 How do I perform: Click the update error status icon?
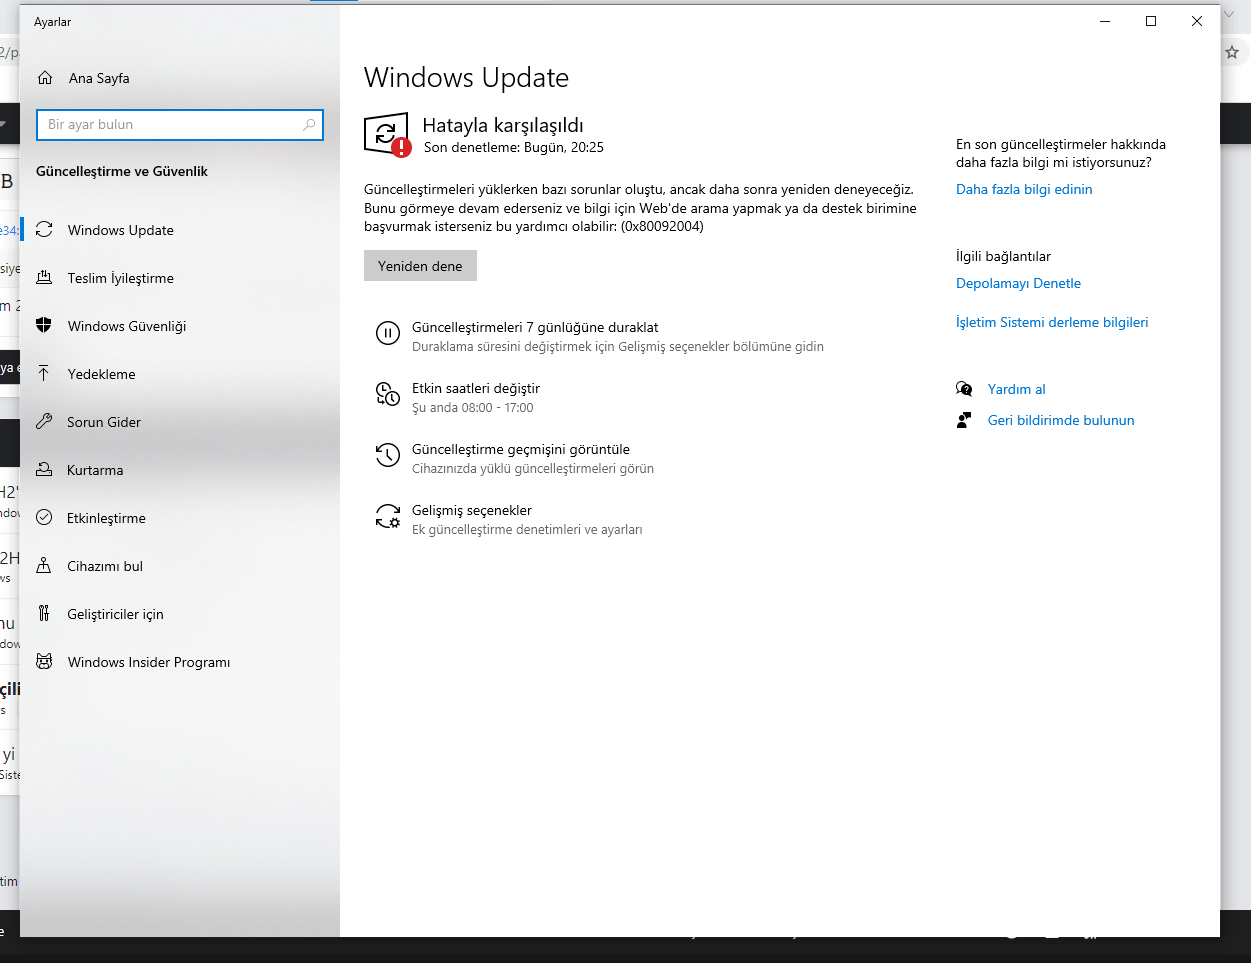pos(387,135)
